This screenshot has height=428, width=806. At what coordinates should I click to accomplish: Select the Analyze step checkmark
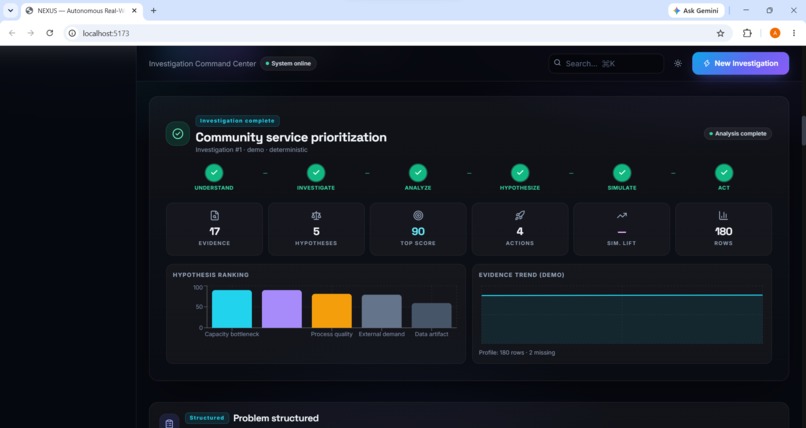pyautogui.click(x=418, y=173)
